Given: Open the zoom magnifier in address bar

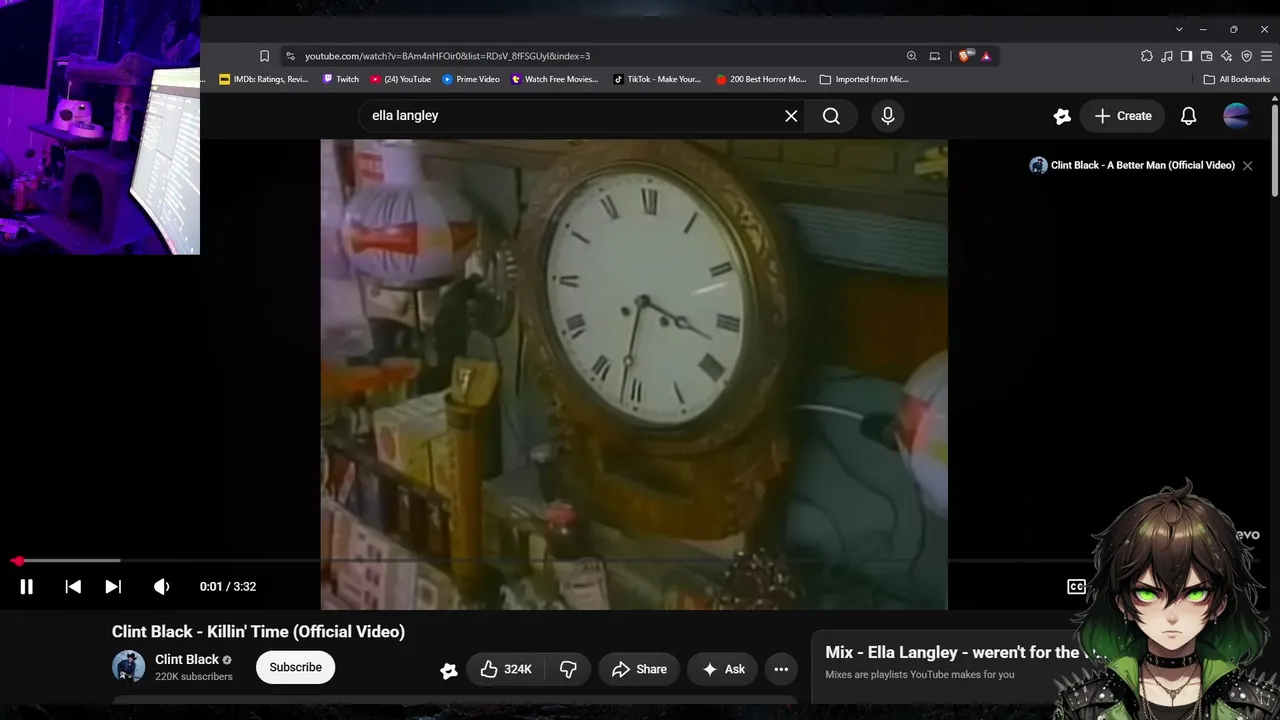Looking at the screenshot, I should (911, 56).
